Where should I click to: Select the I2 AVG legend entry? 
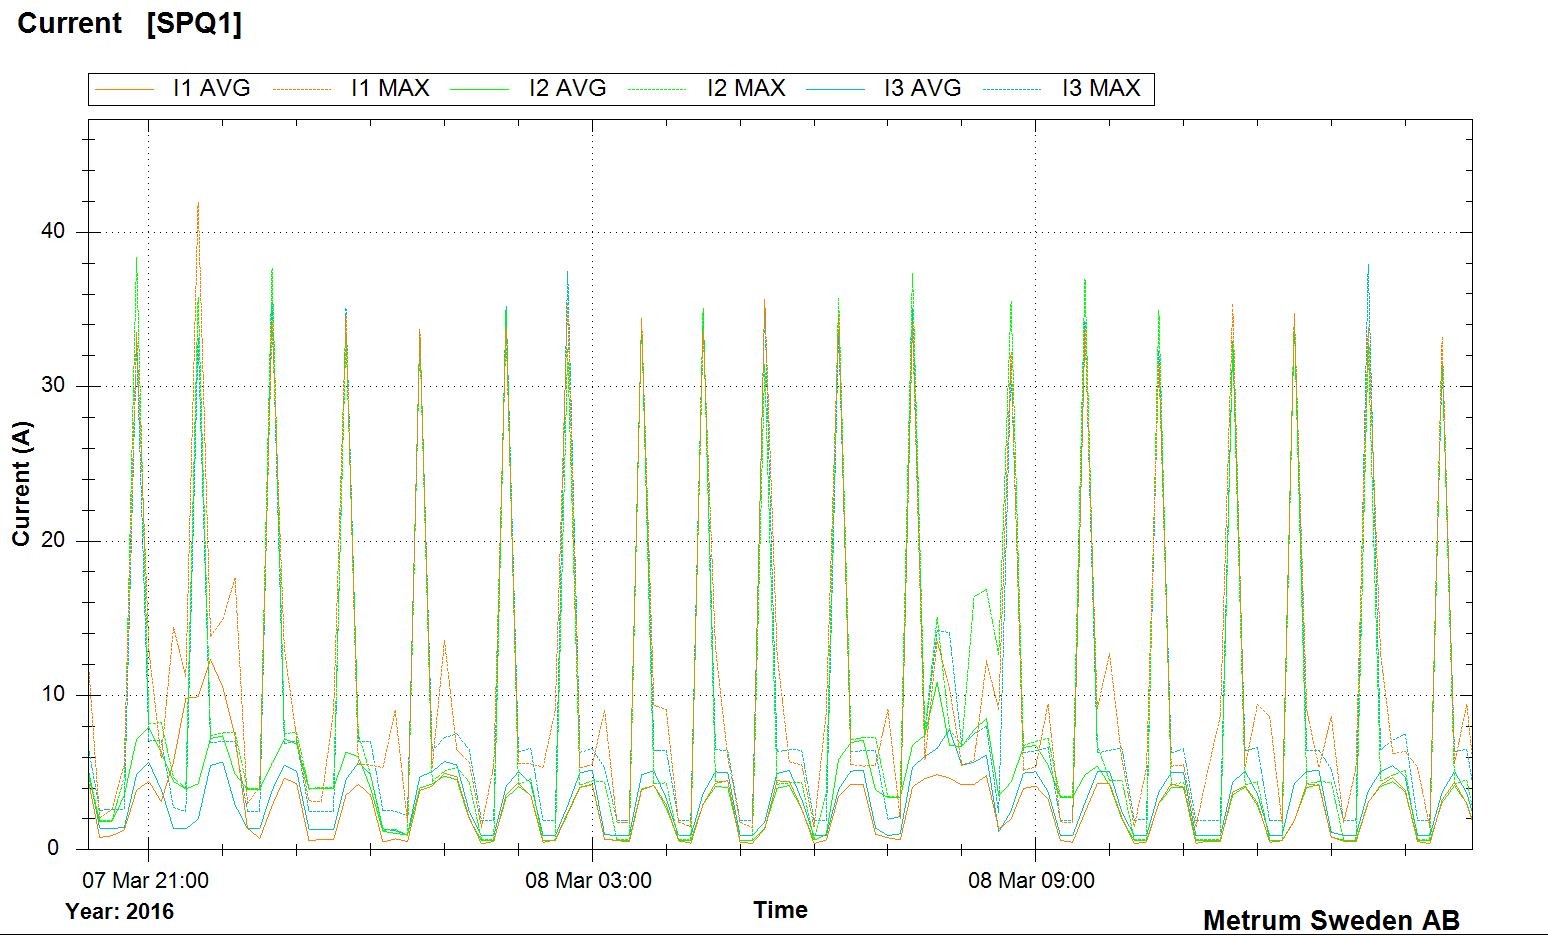coord(567,89)
